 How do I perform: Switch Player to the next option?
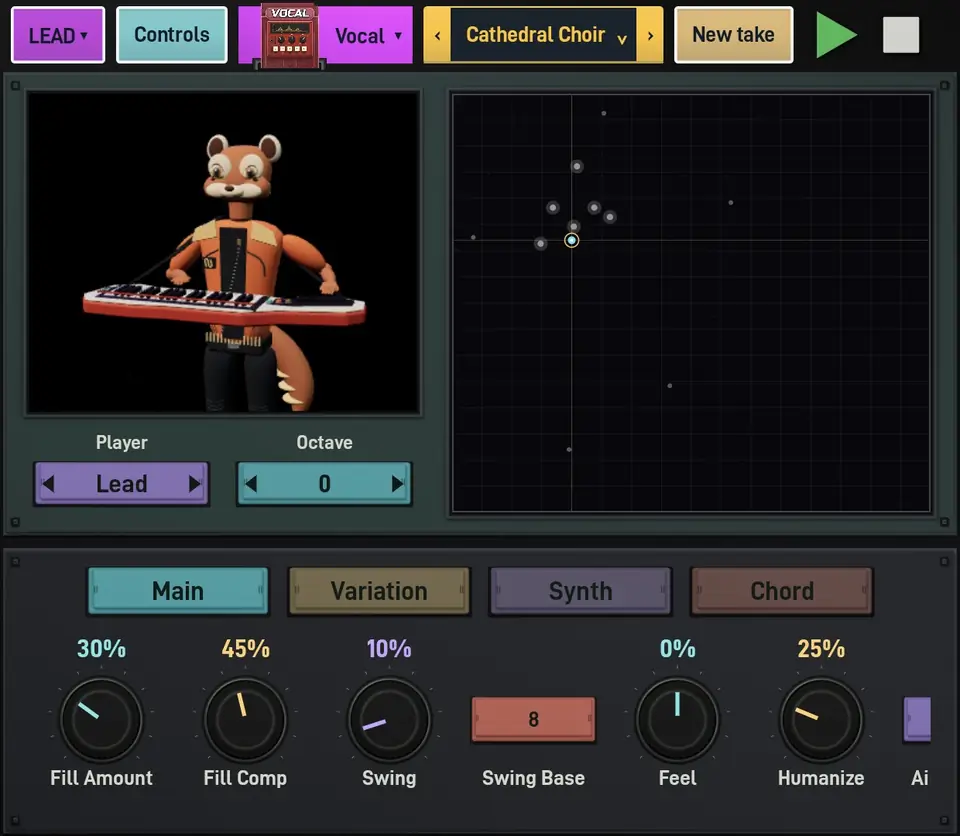[x=195, y=484]
